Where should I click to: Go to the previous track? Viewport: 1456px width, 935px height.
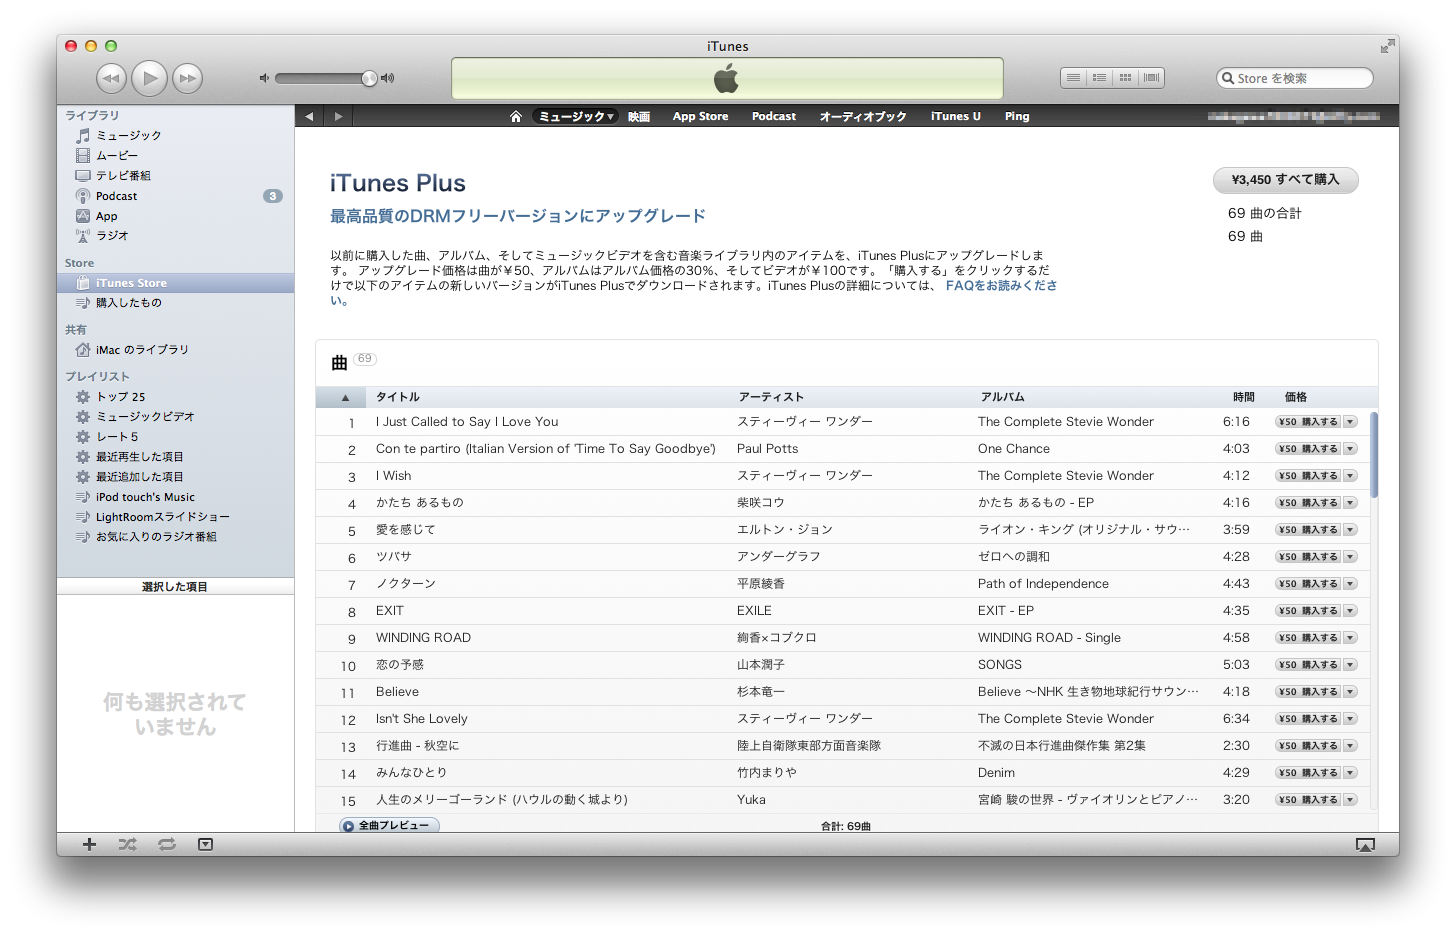[x=111, y=78]
